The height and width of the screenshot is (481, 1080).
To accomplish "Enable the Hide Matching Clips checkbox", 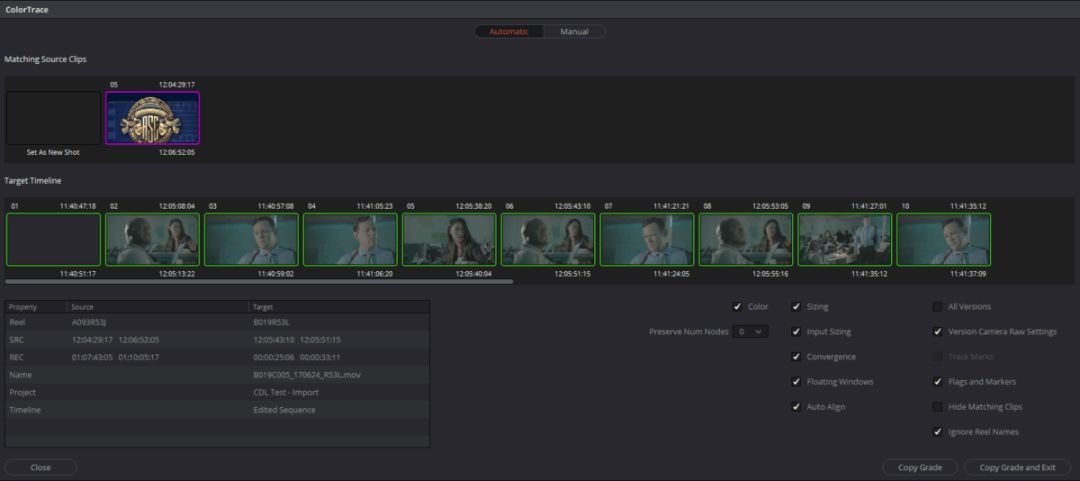I will tap(937, 407).
